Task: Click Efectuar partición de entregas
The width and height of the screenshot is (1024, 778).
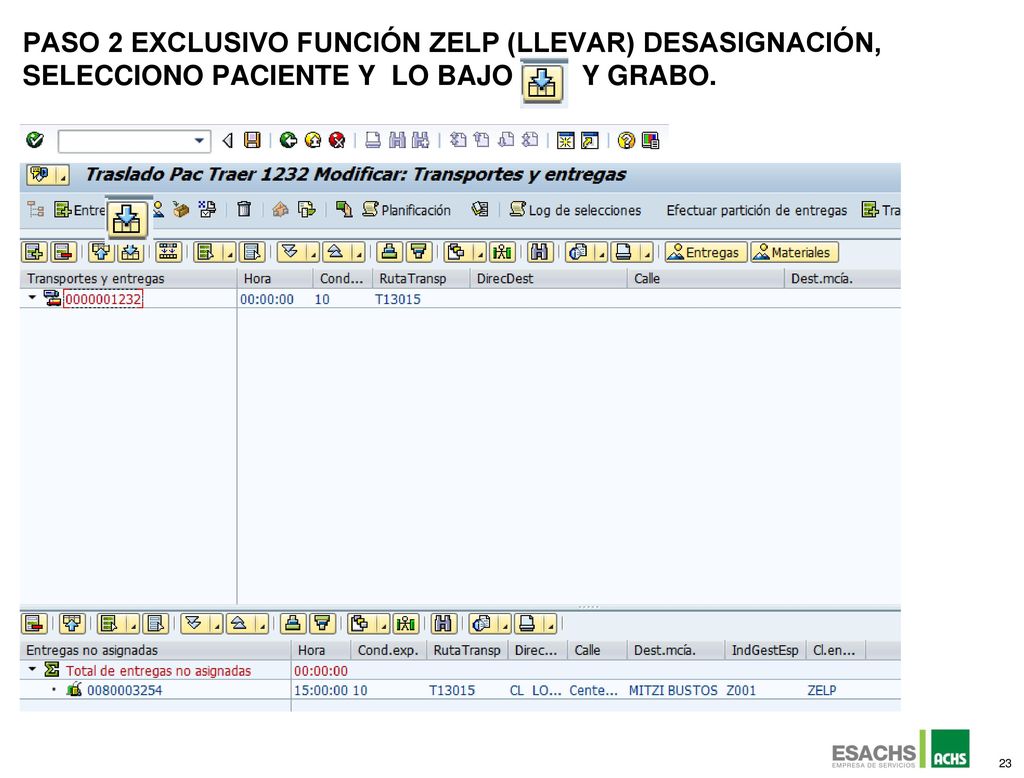Action: tap(756, 210)
